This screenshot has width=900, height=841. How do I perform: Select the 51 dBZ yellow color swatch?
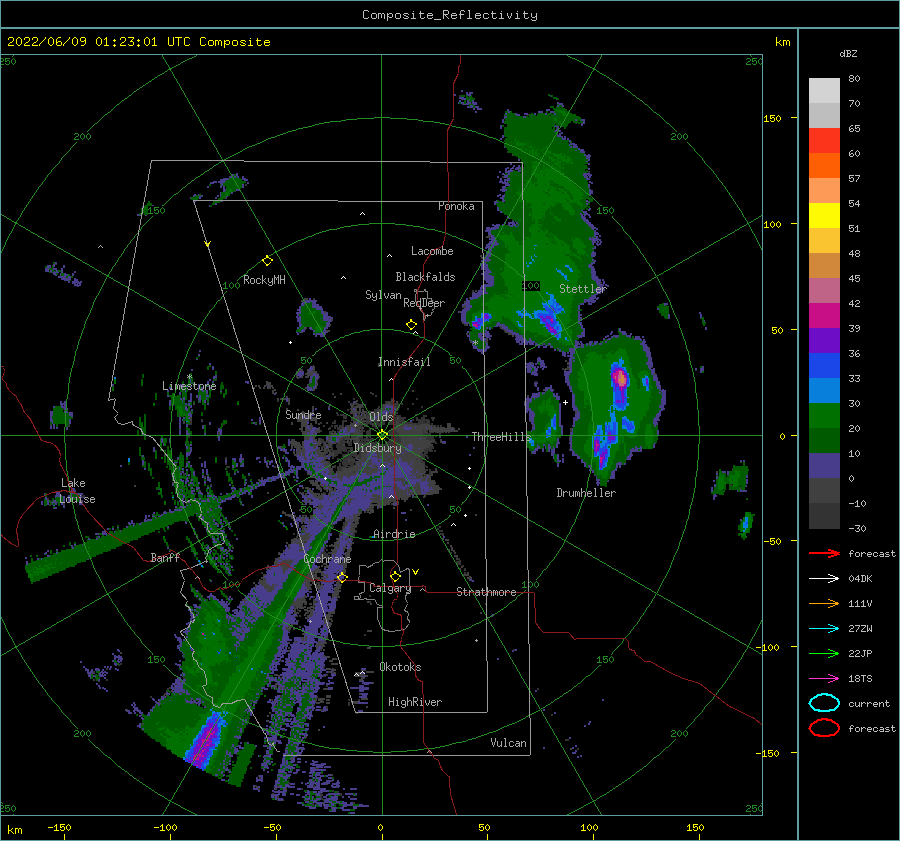coord(824,216)
